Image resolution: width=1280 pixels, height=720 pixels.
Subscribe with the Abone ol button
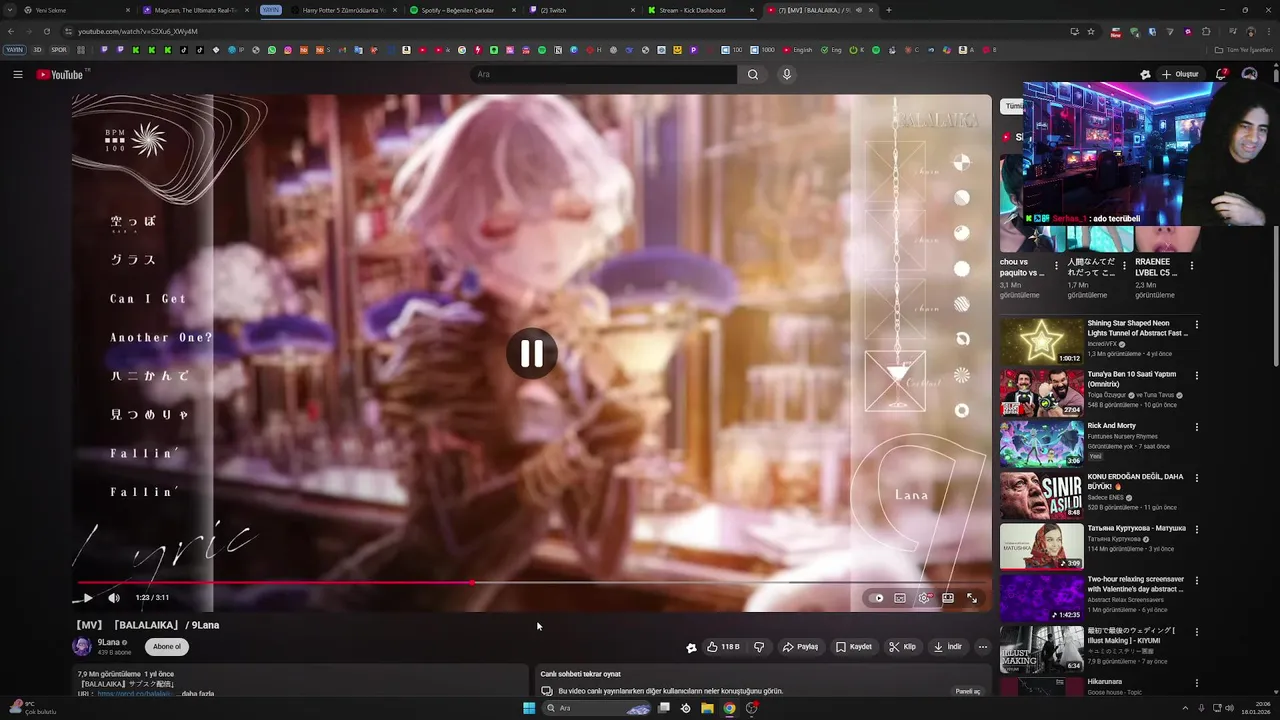pos(167,646)
